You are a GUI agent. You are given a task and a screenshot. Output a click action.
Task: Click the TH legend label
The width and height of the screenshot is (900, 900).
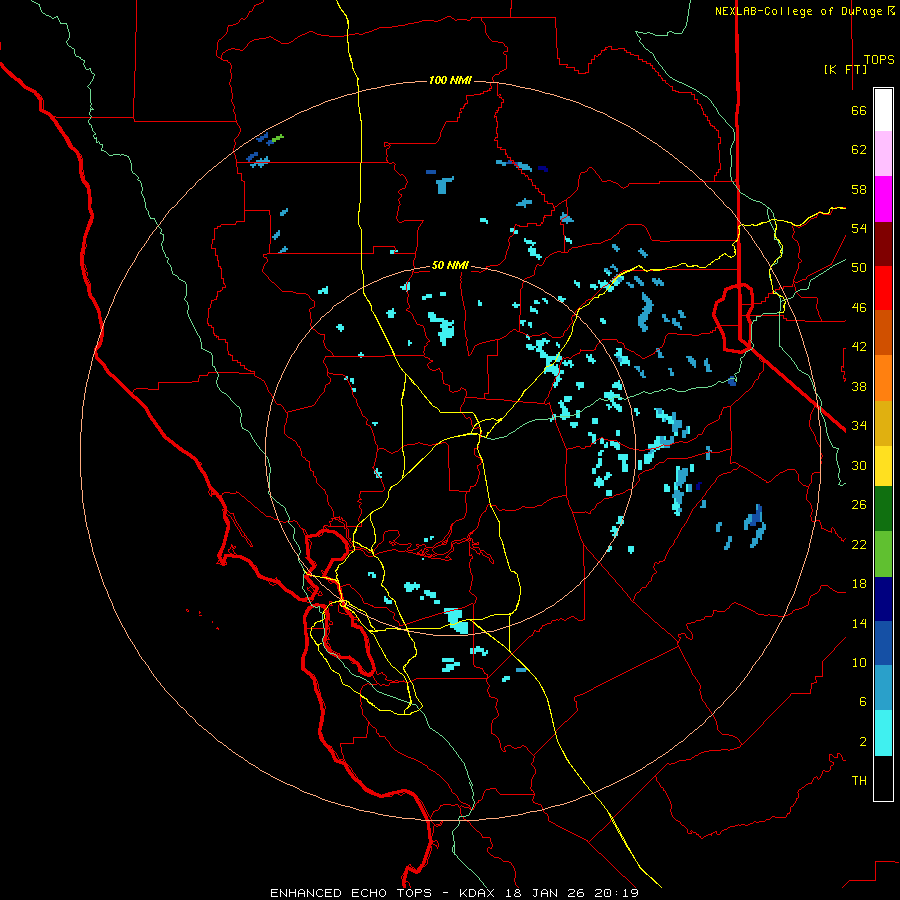click(859, 781)
